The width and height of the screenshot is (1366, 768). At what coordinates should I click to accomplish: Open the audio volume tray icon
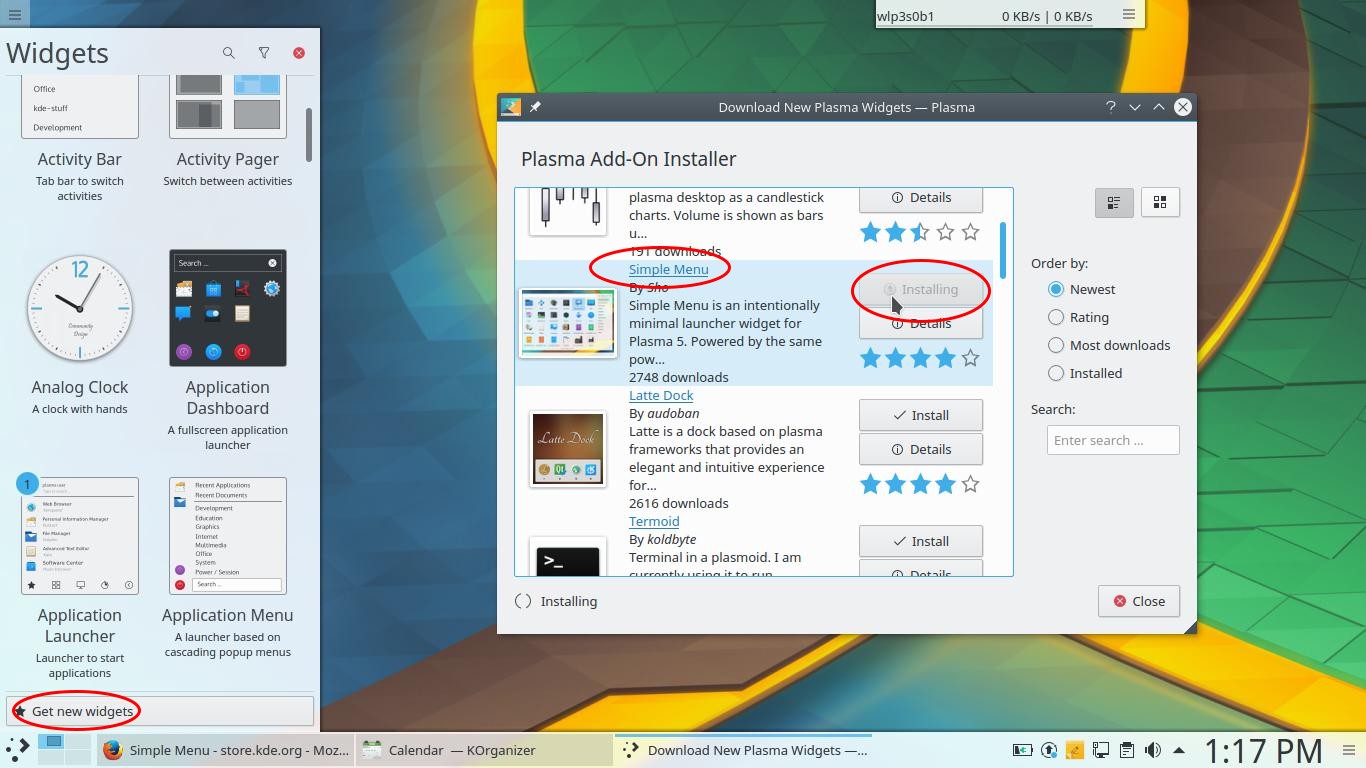pos(1152,750)
